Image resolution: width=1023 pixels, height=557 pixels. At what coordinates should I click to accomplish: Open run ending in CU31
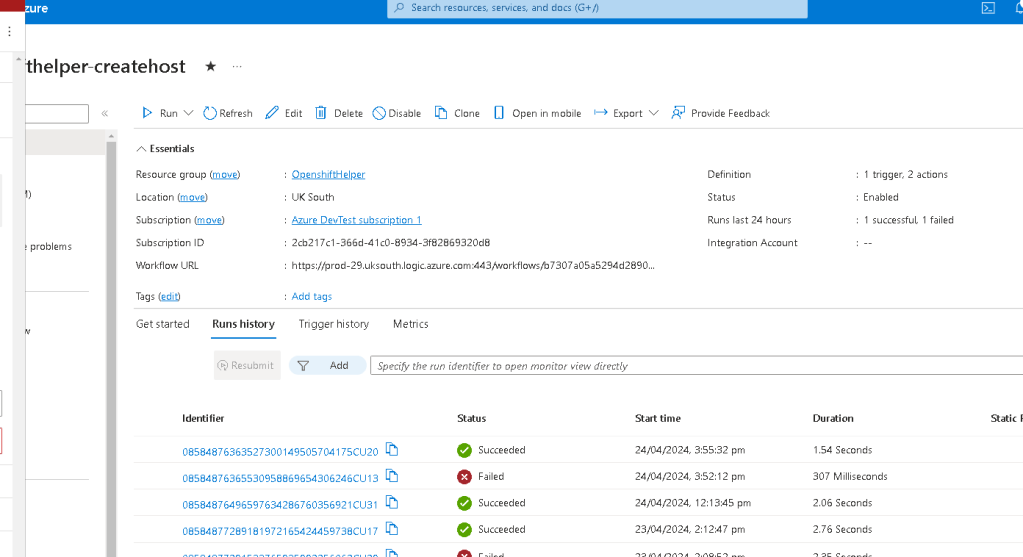pyautogui.click(x=280, y=504)
